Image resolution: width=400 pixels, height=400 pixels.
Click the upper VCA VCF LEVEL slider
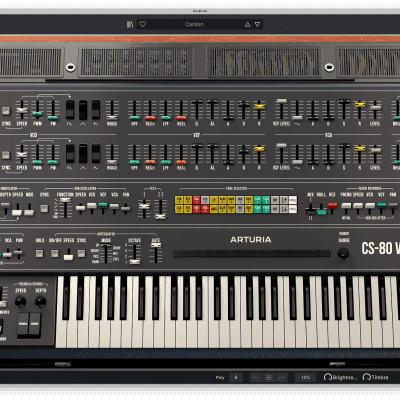pos(282,101)
